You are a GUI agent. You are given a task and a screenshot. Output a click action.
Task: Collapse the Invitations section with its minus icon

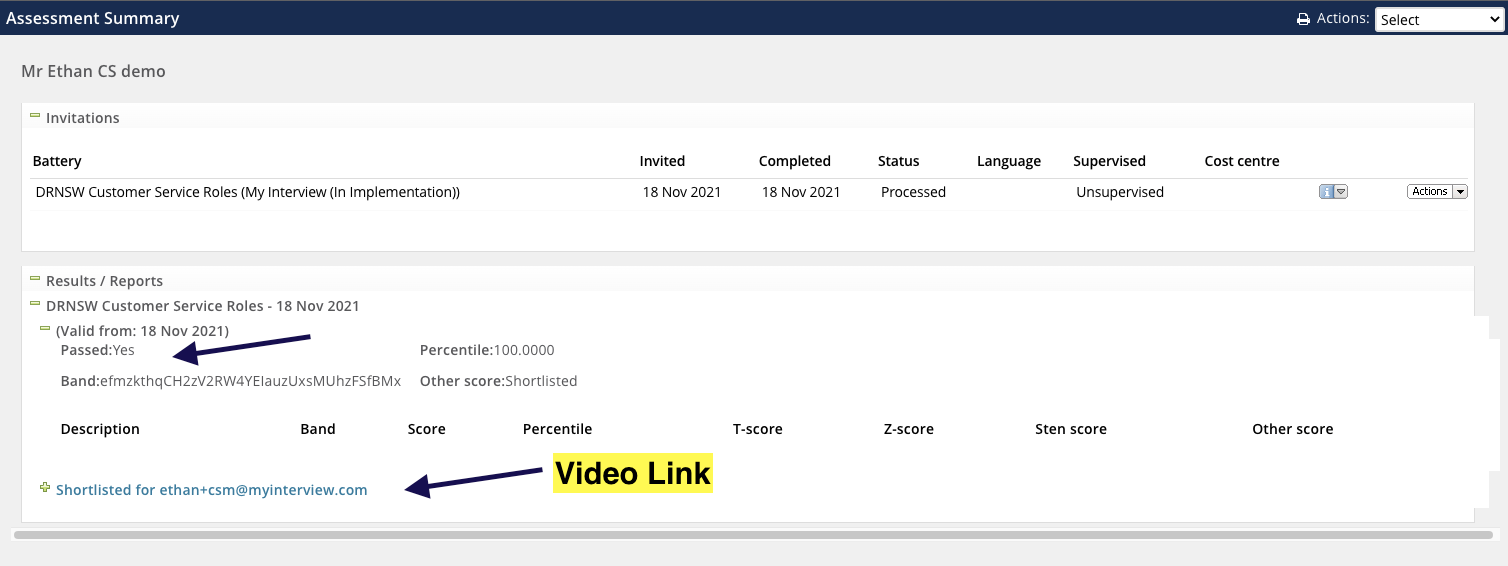pos(35,117)
